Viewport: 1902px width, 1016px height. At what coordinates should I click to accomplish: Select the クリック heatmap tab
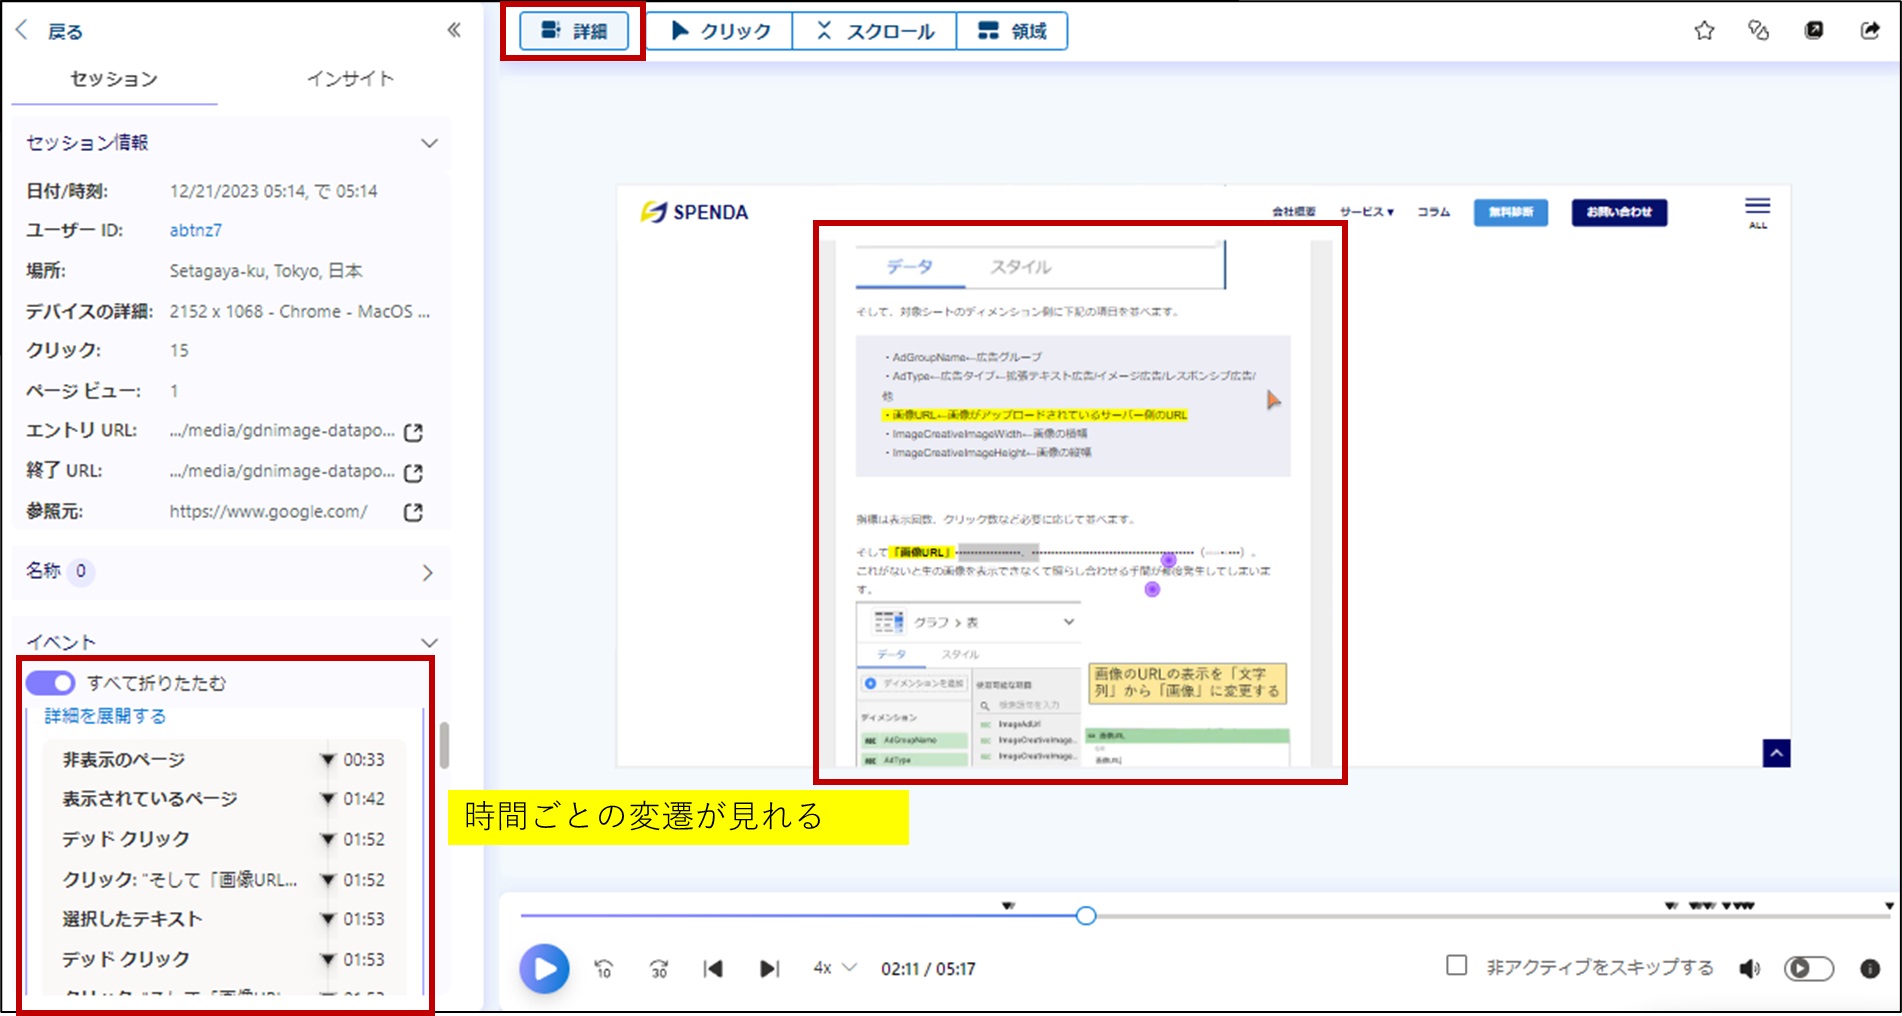[720, 31]
